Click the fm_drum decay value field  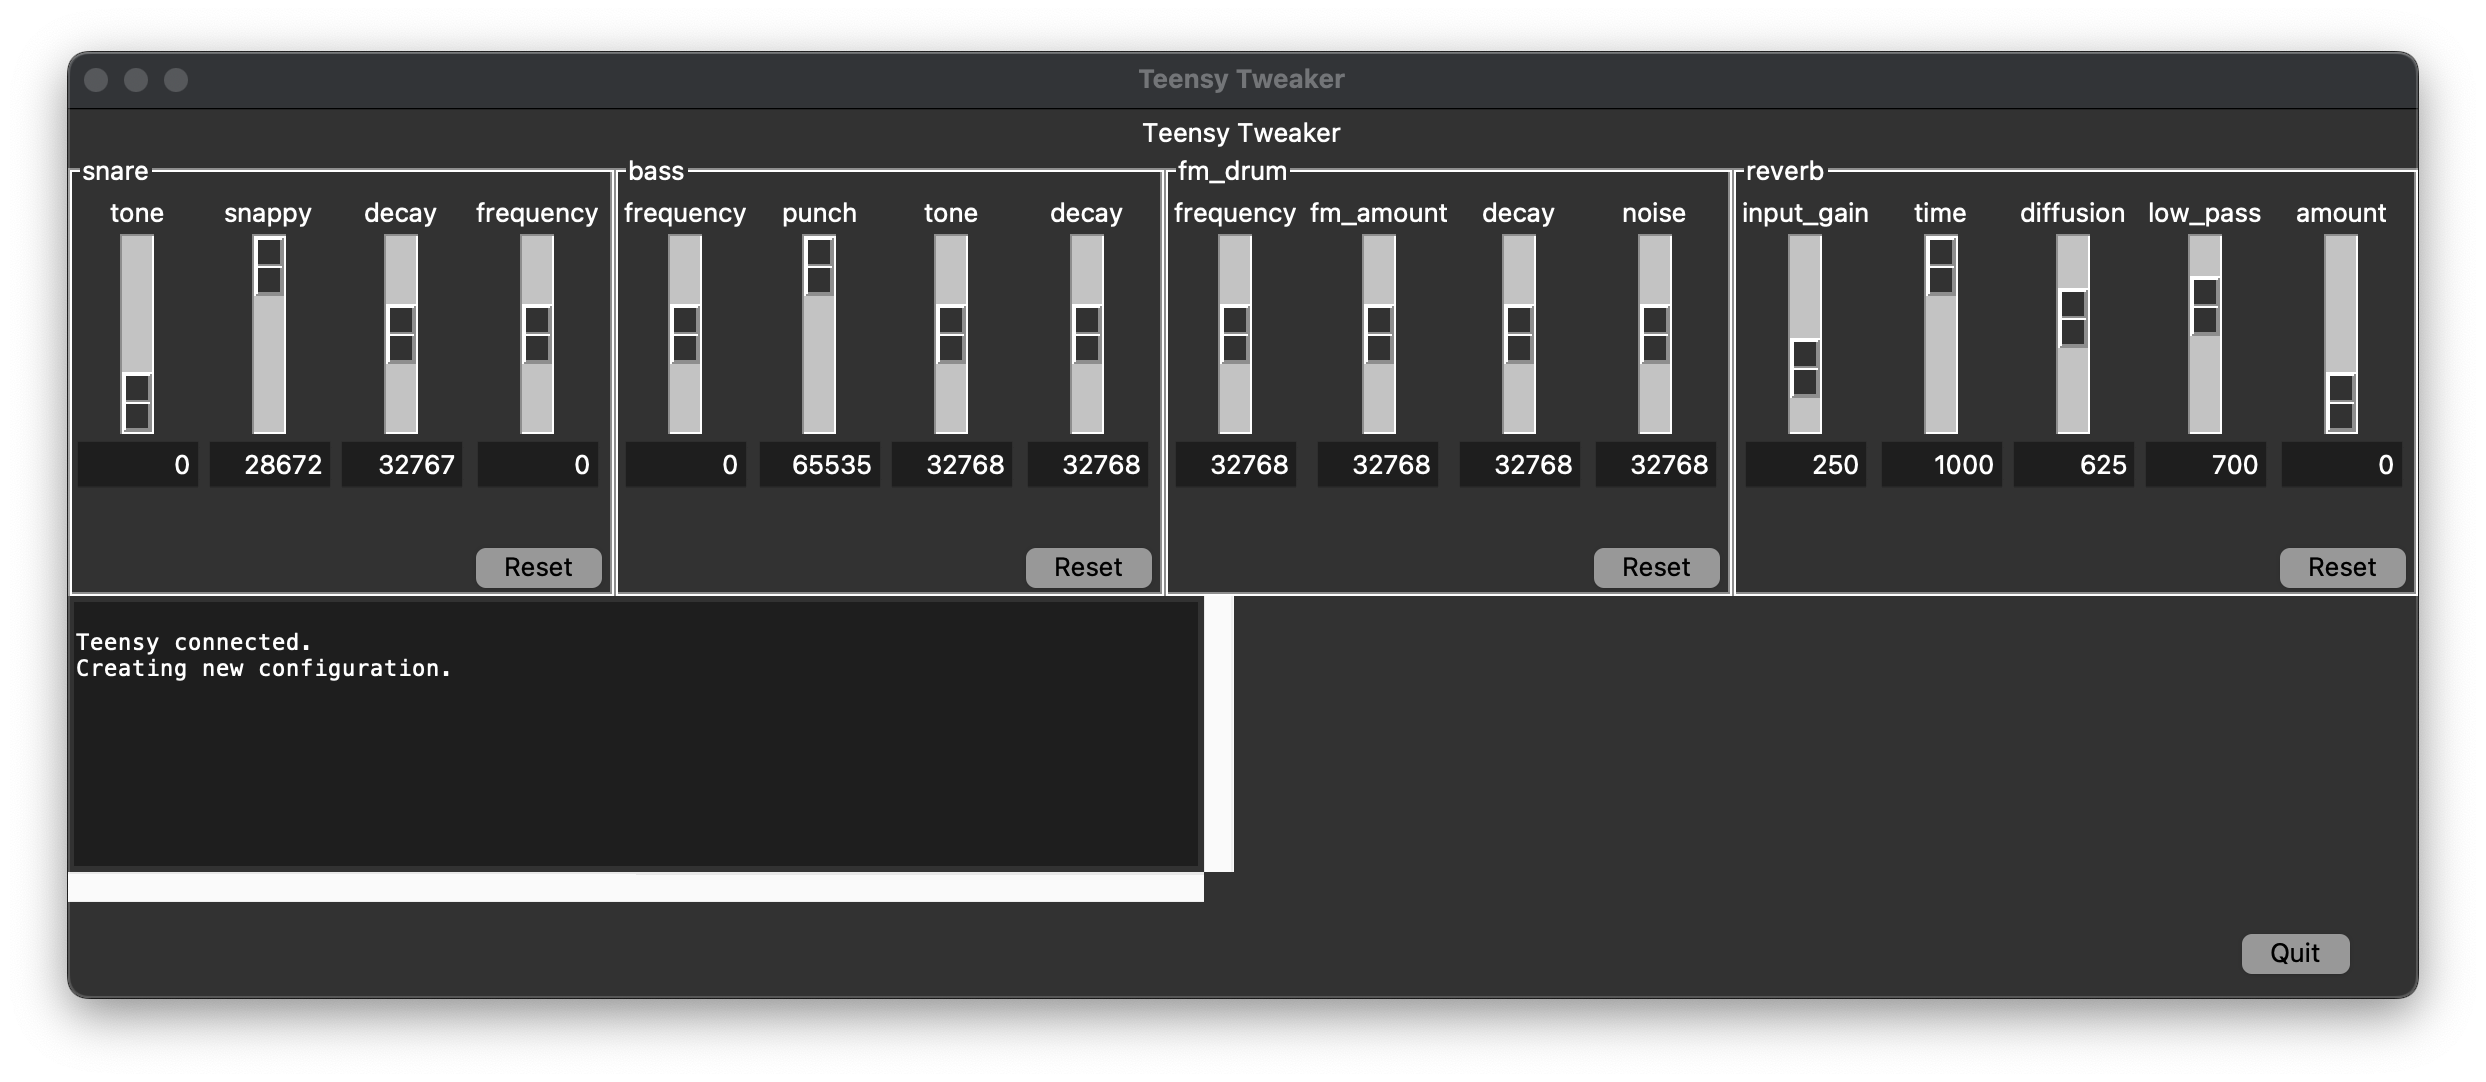tap(1519, 465)
